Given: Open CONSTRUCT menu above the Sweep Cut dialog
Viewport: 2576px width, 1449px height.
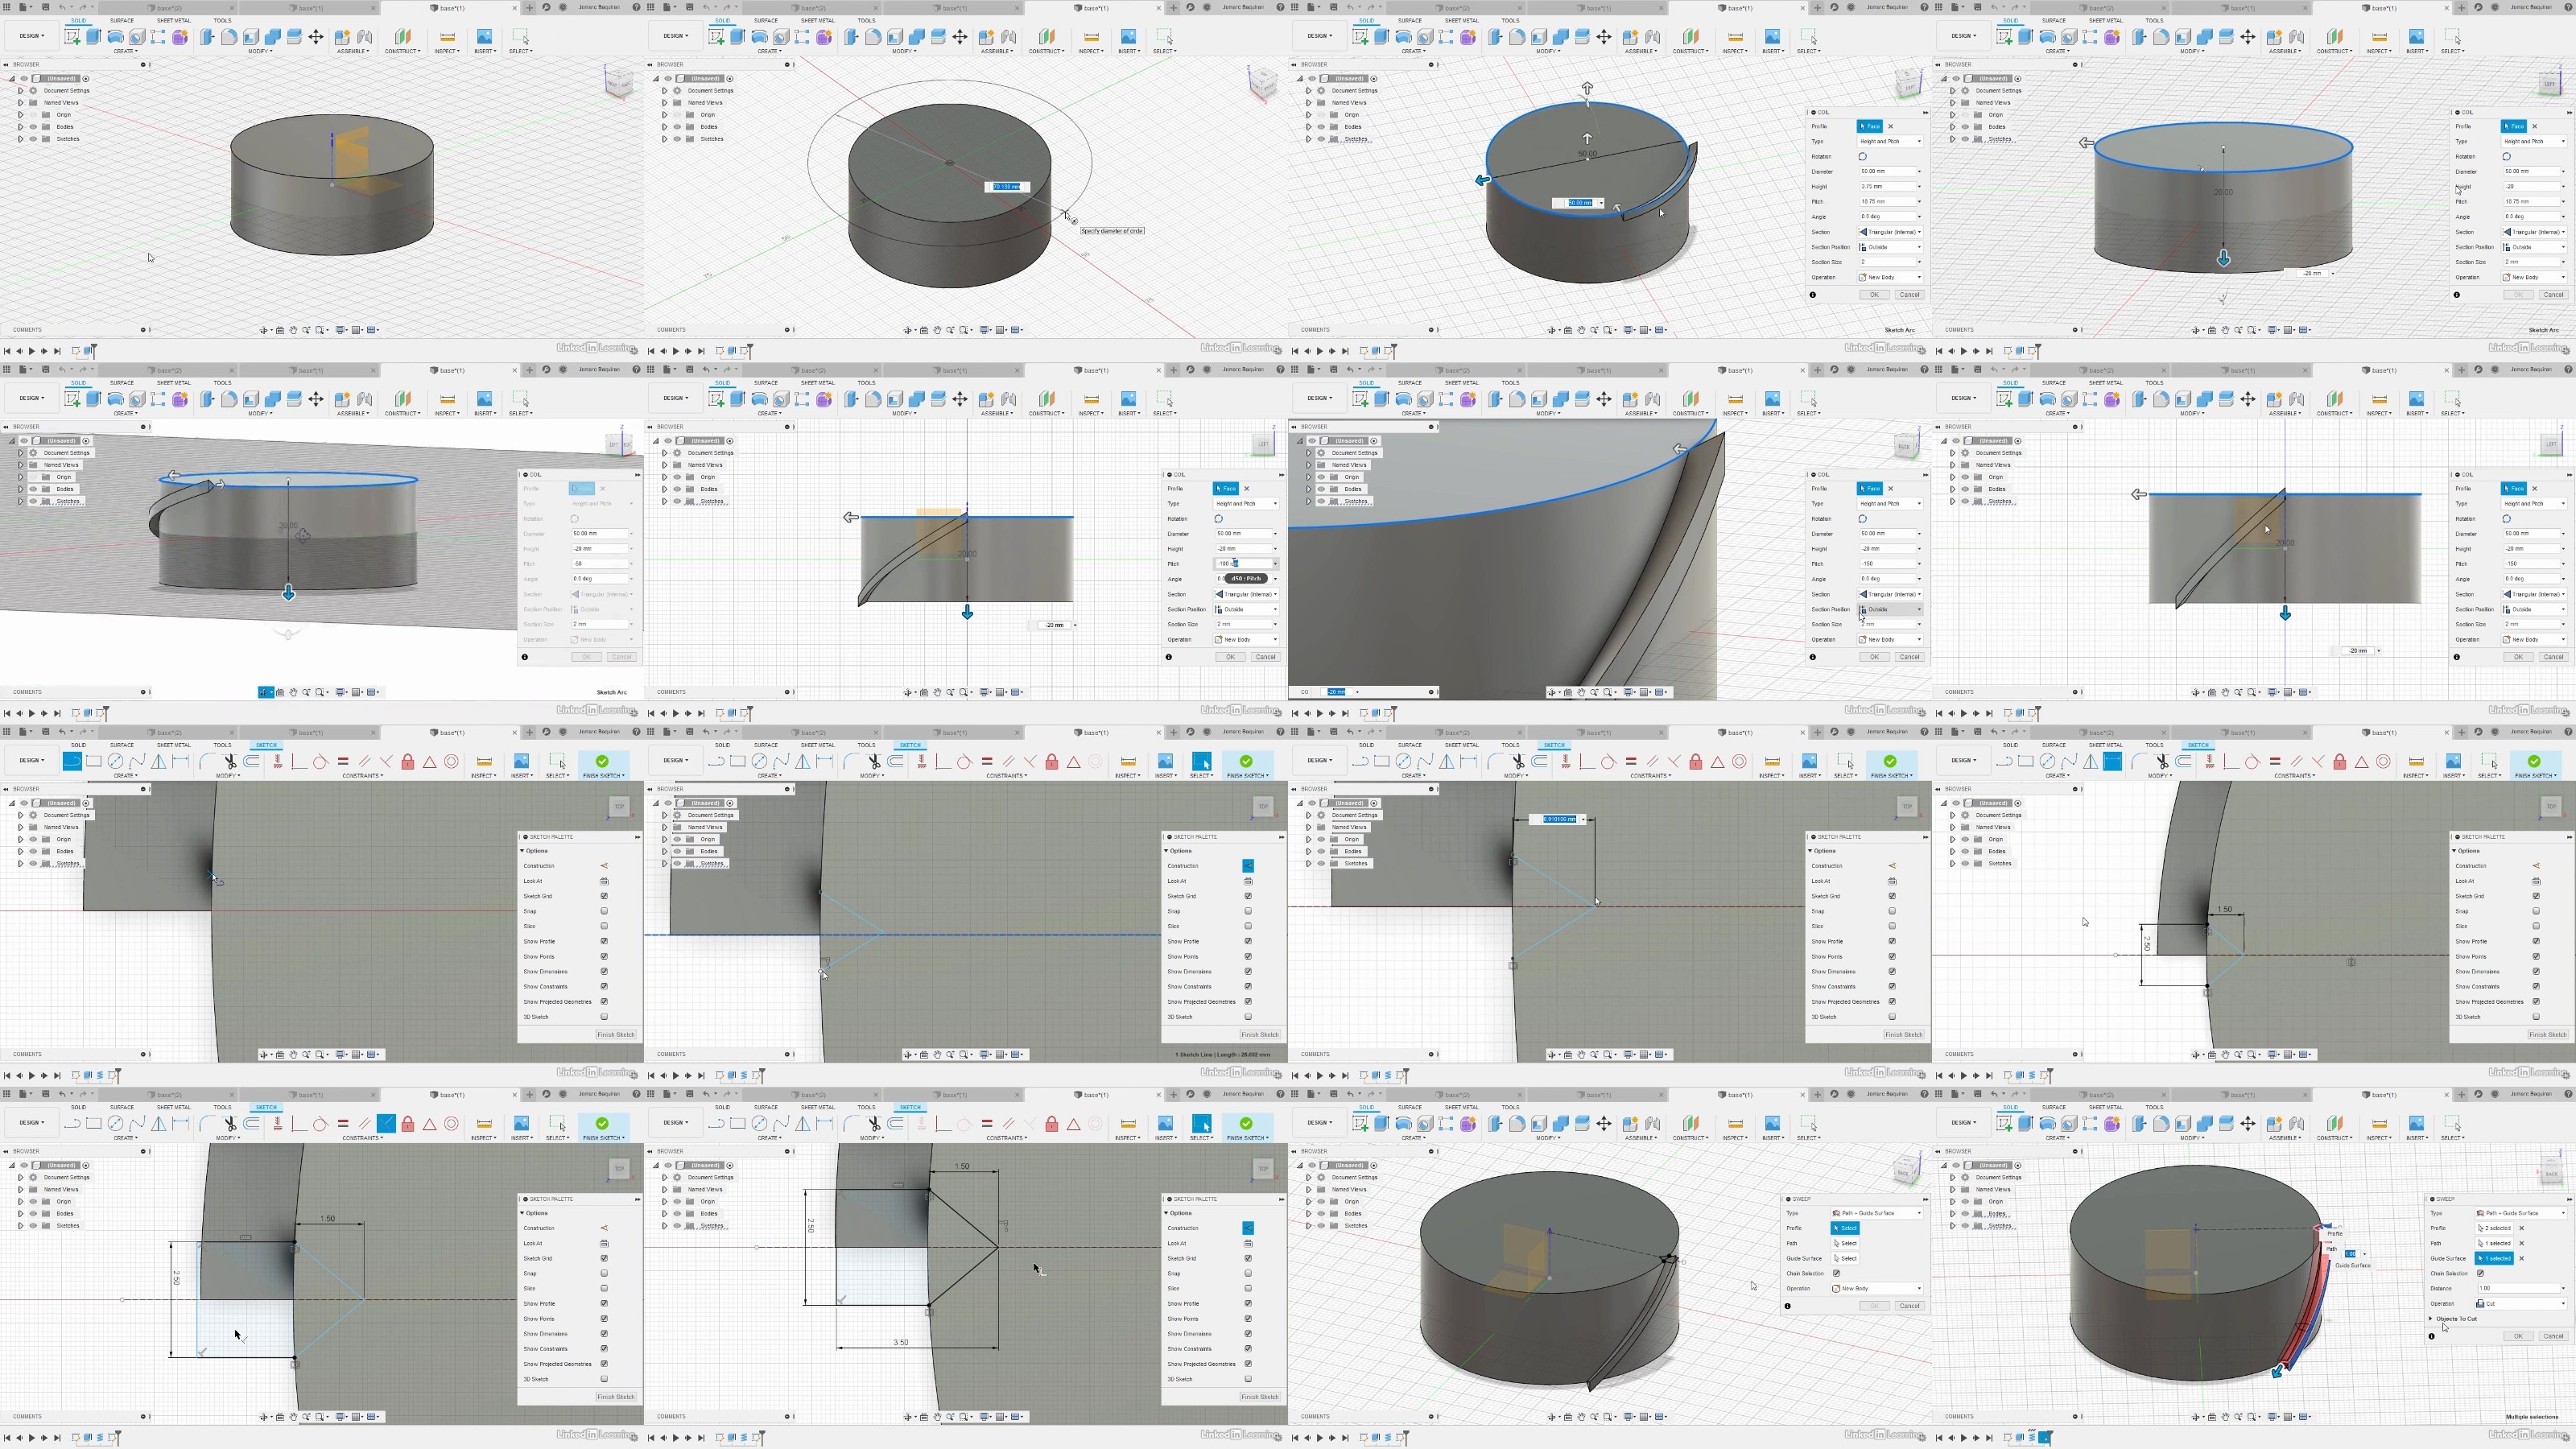Looking at the screenshot, I should click(2334, 1137).
